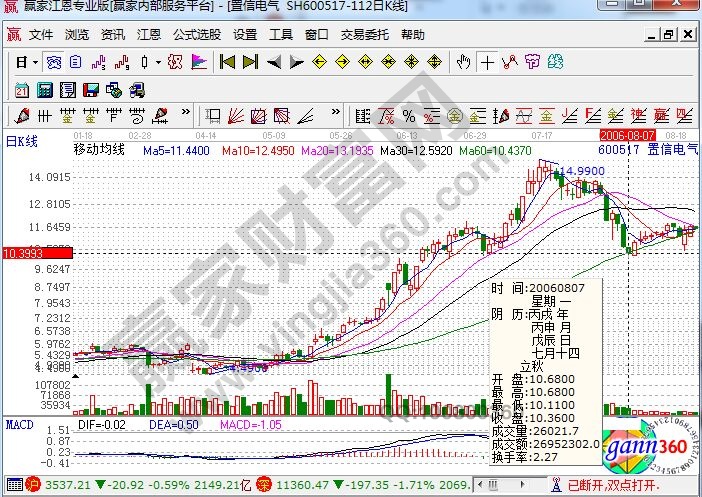Click the MACD indicator label
The width and height of the screenshot is (702, 497).
[x=20, y=426]
